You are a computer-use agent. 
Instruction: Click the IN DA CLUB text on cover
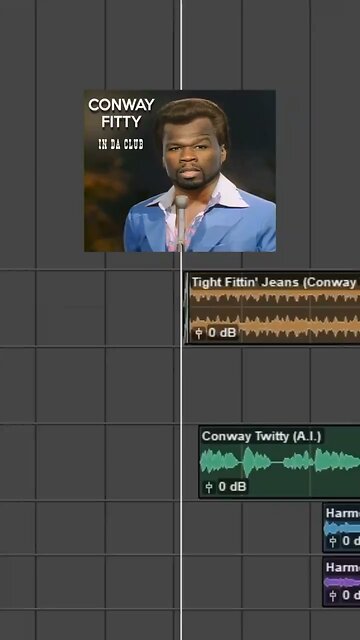tap(121, 144)
